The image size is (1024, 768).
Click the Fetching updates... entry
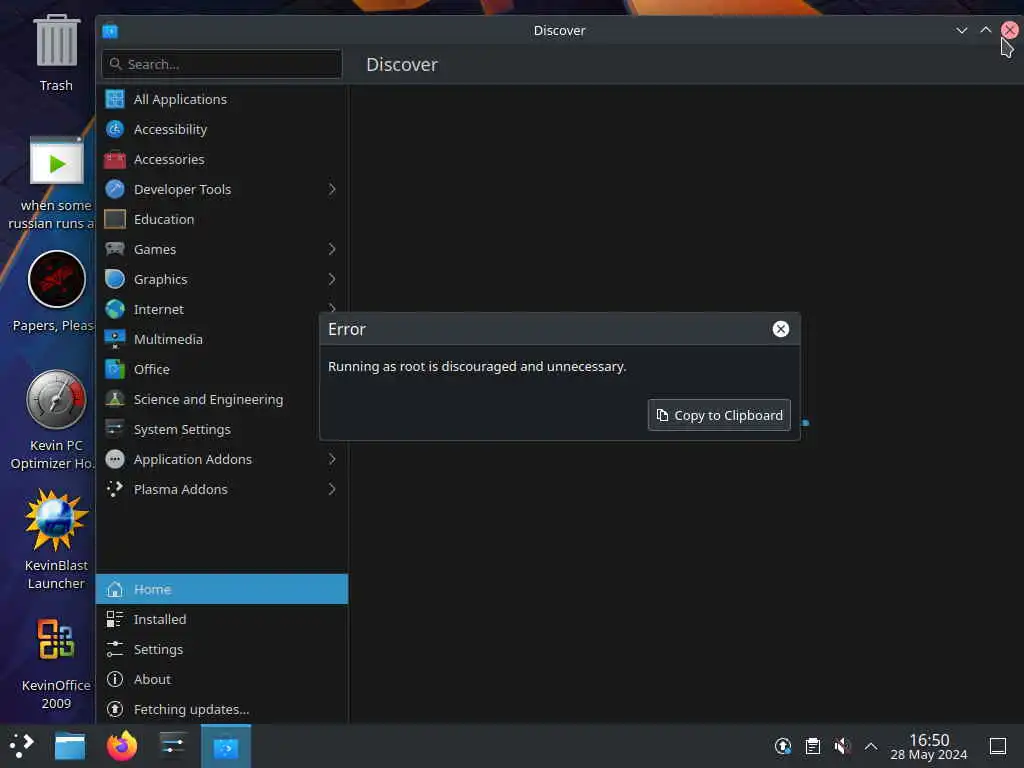click(222, 709)
